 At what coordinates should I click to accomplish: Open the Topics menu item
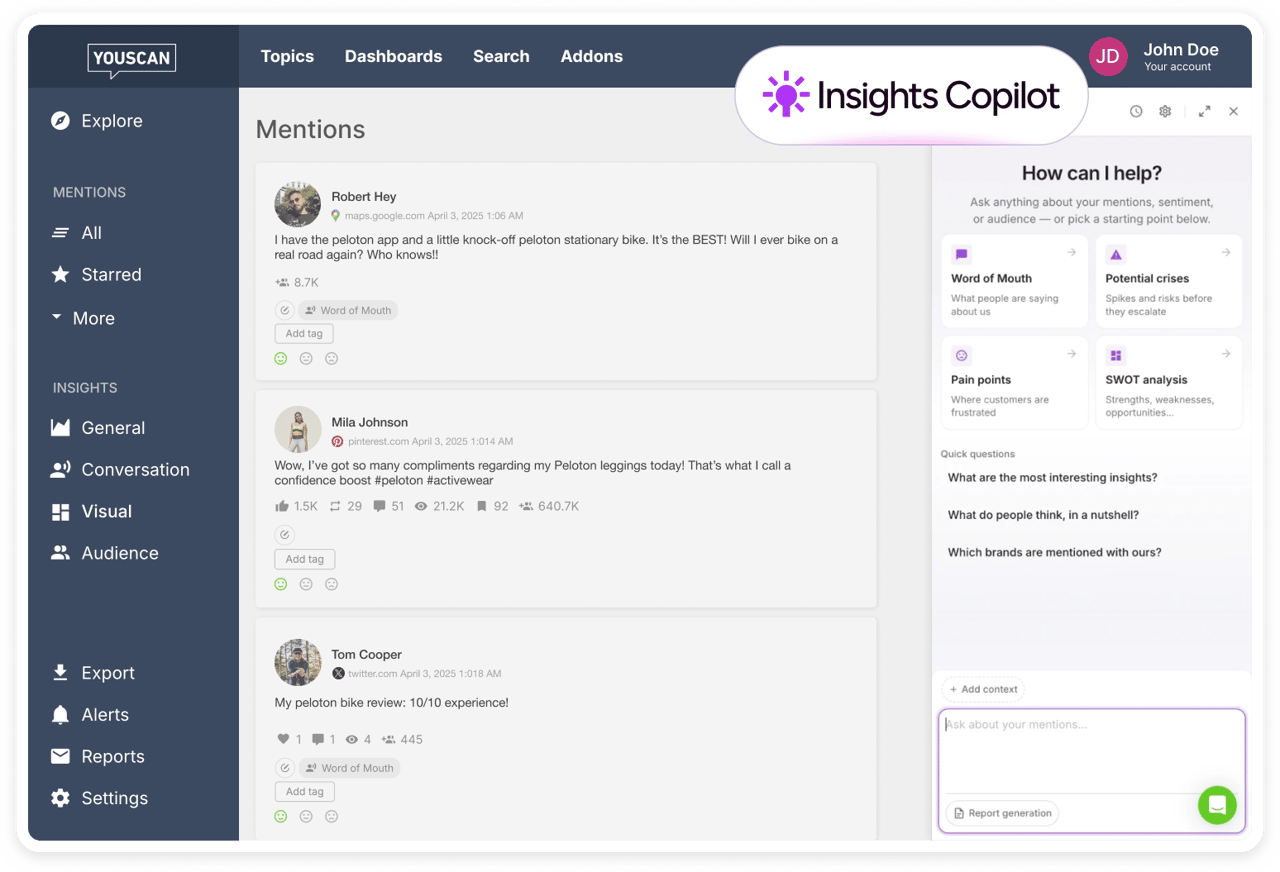[287, 57]
